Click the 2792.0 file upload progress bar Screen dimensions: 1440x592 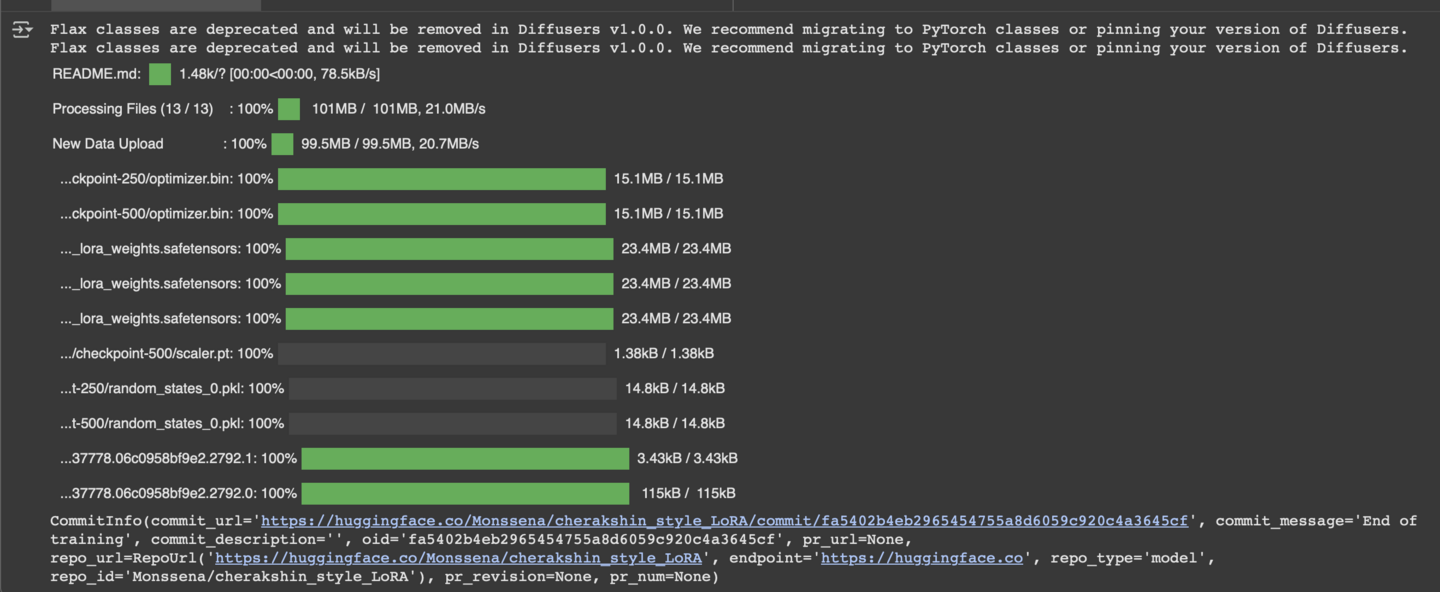tap(465, 494)
